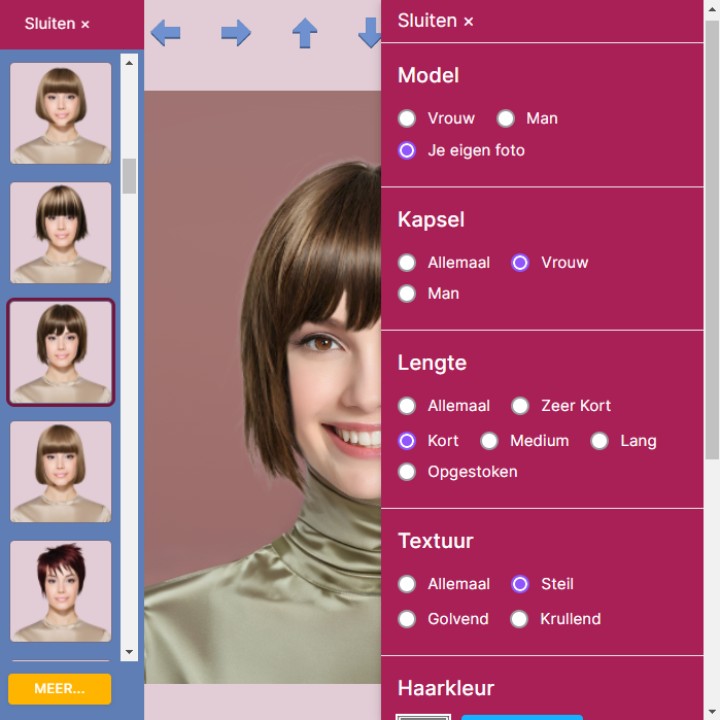
Task: Select Vrouw under Model
Action: (407, 118)
